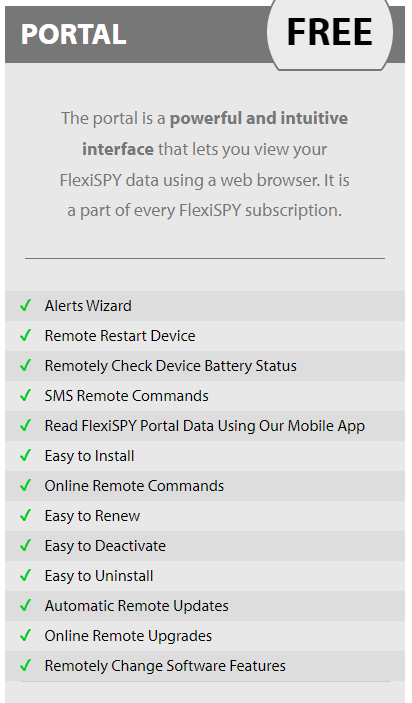Image resolution: width=412 pixels, height=703 pixels.
Task: Select the Online Remote Upgrades feature row
Action: (205, 636)
